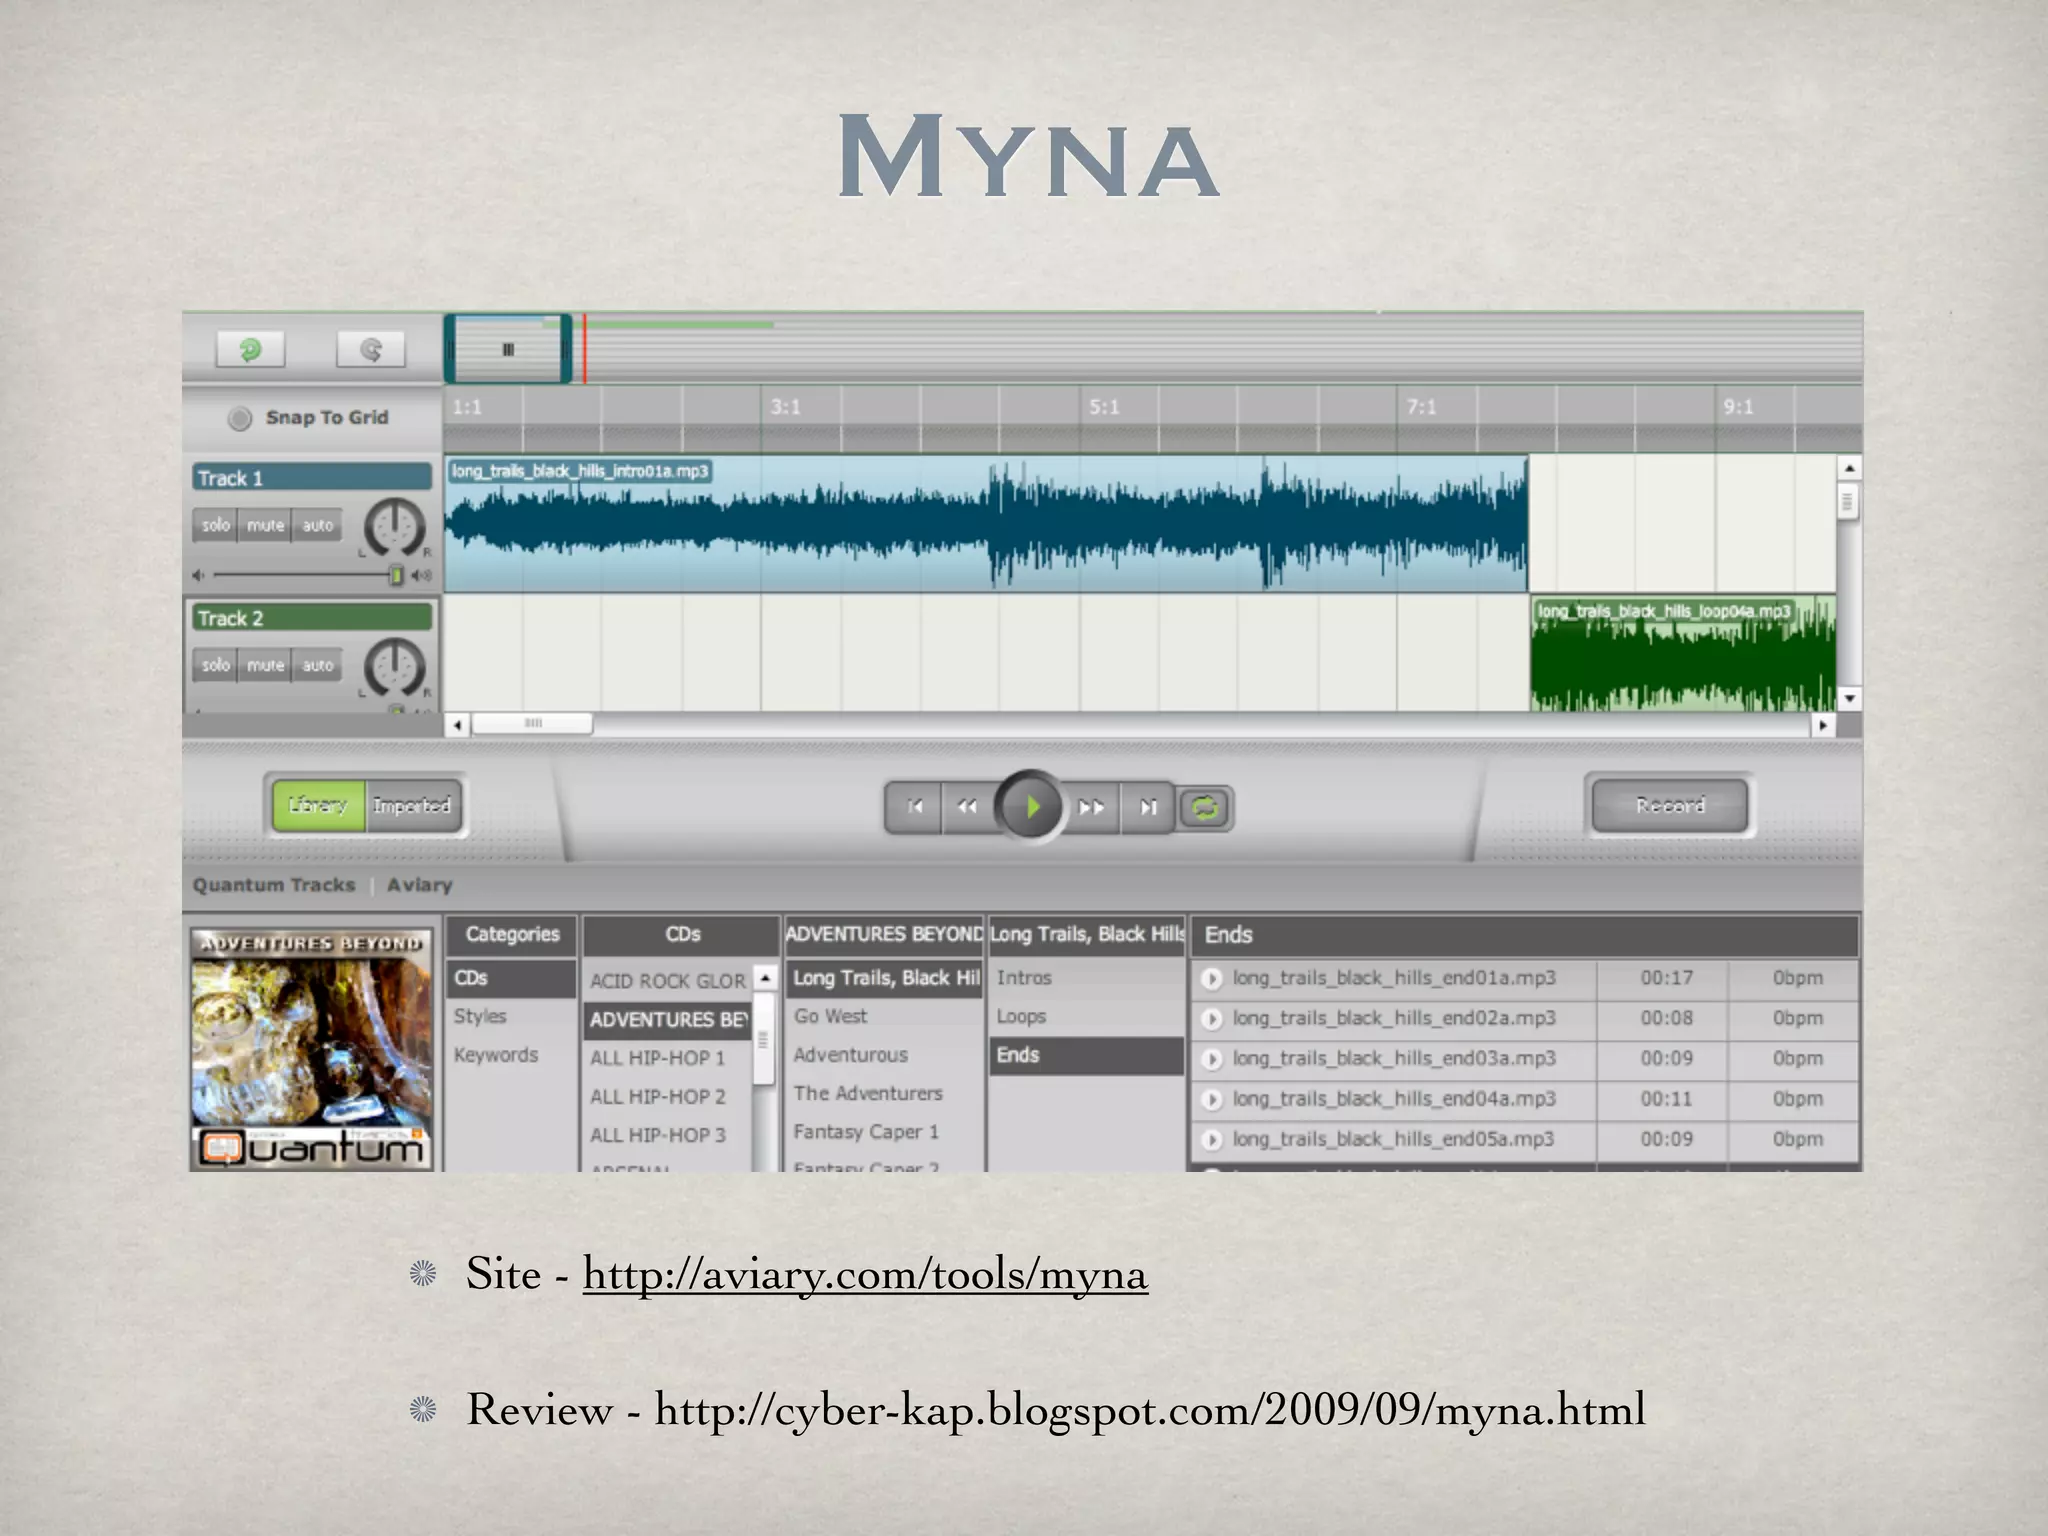Screen dimensions: 2048x1536
Task: Click Track 1 loud volume speaker icon
Action: point(423,575)
